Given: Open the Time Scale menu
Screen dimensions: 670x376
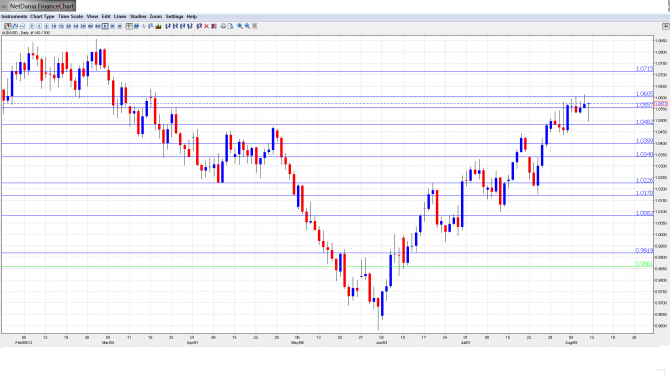Looking at the screenshot, I should 71,16.
